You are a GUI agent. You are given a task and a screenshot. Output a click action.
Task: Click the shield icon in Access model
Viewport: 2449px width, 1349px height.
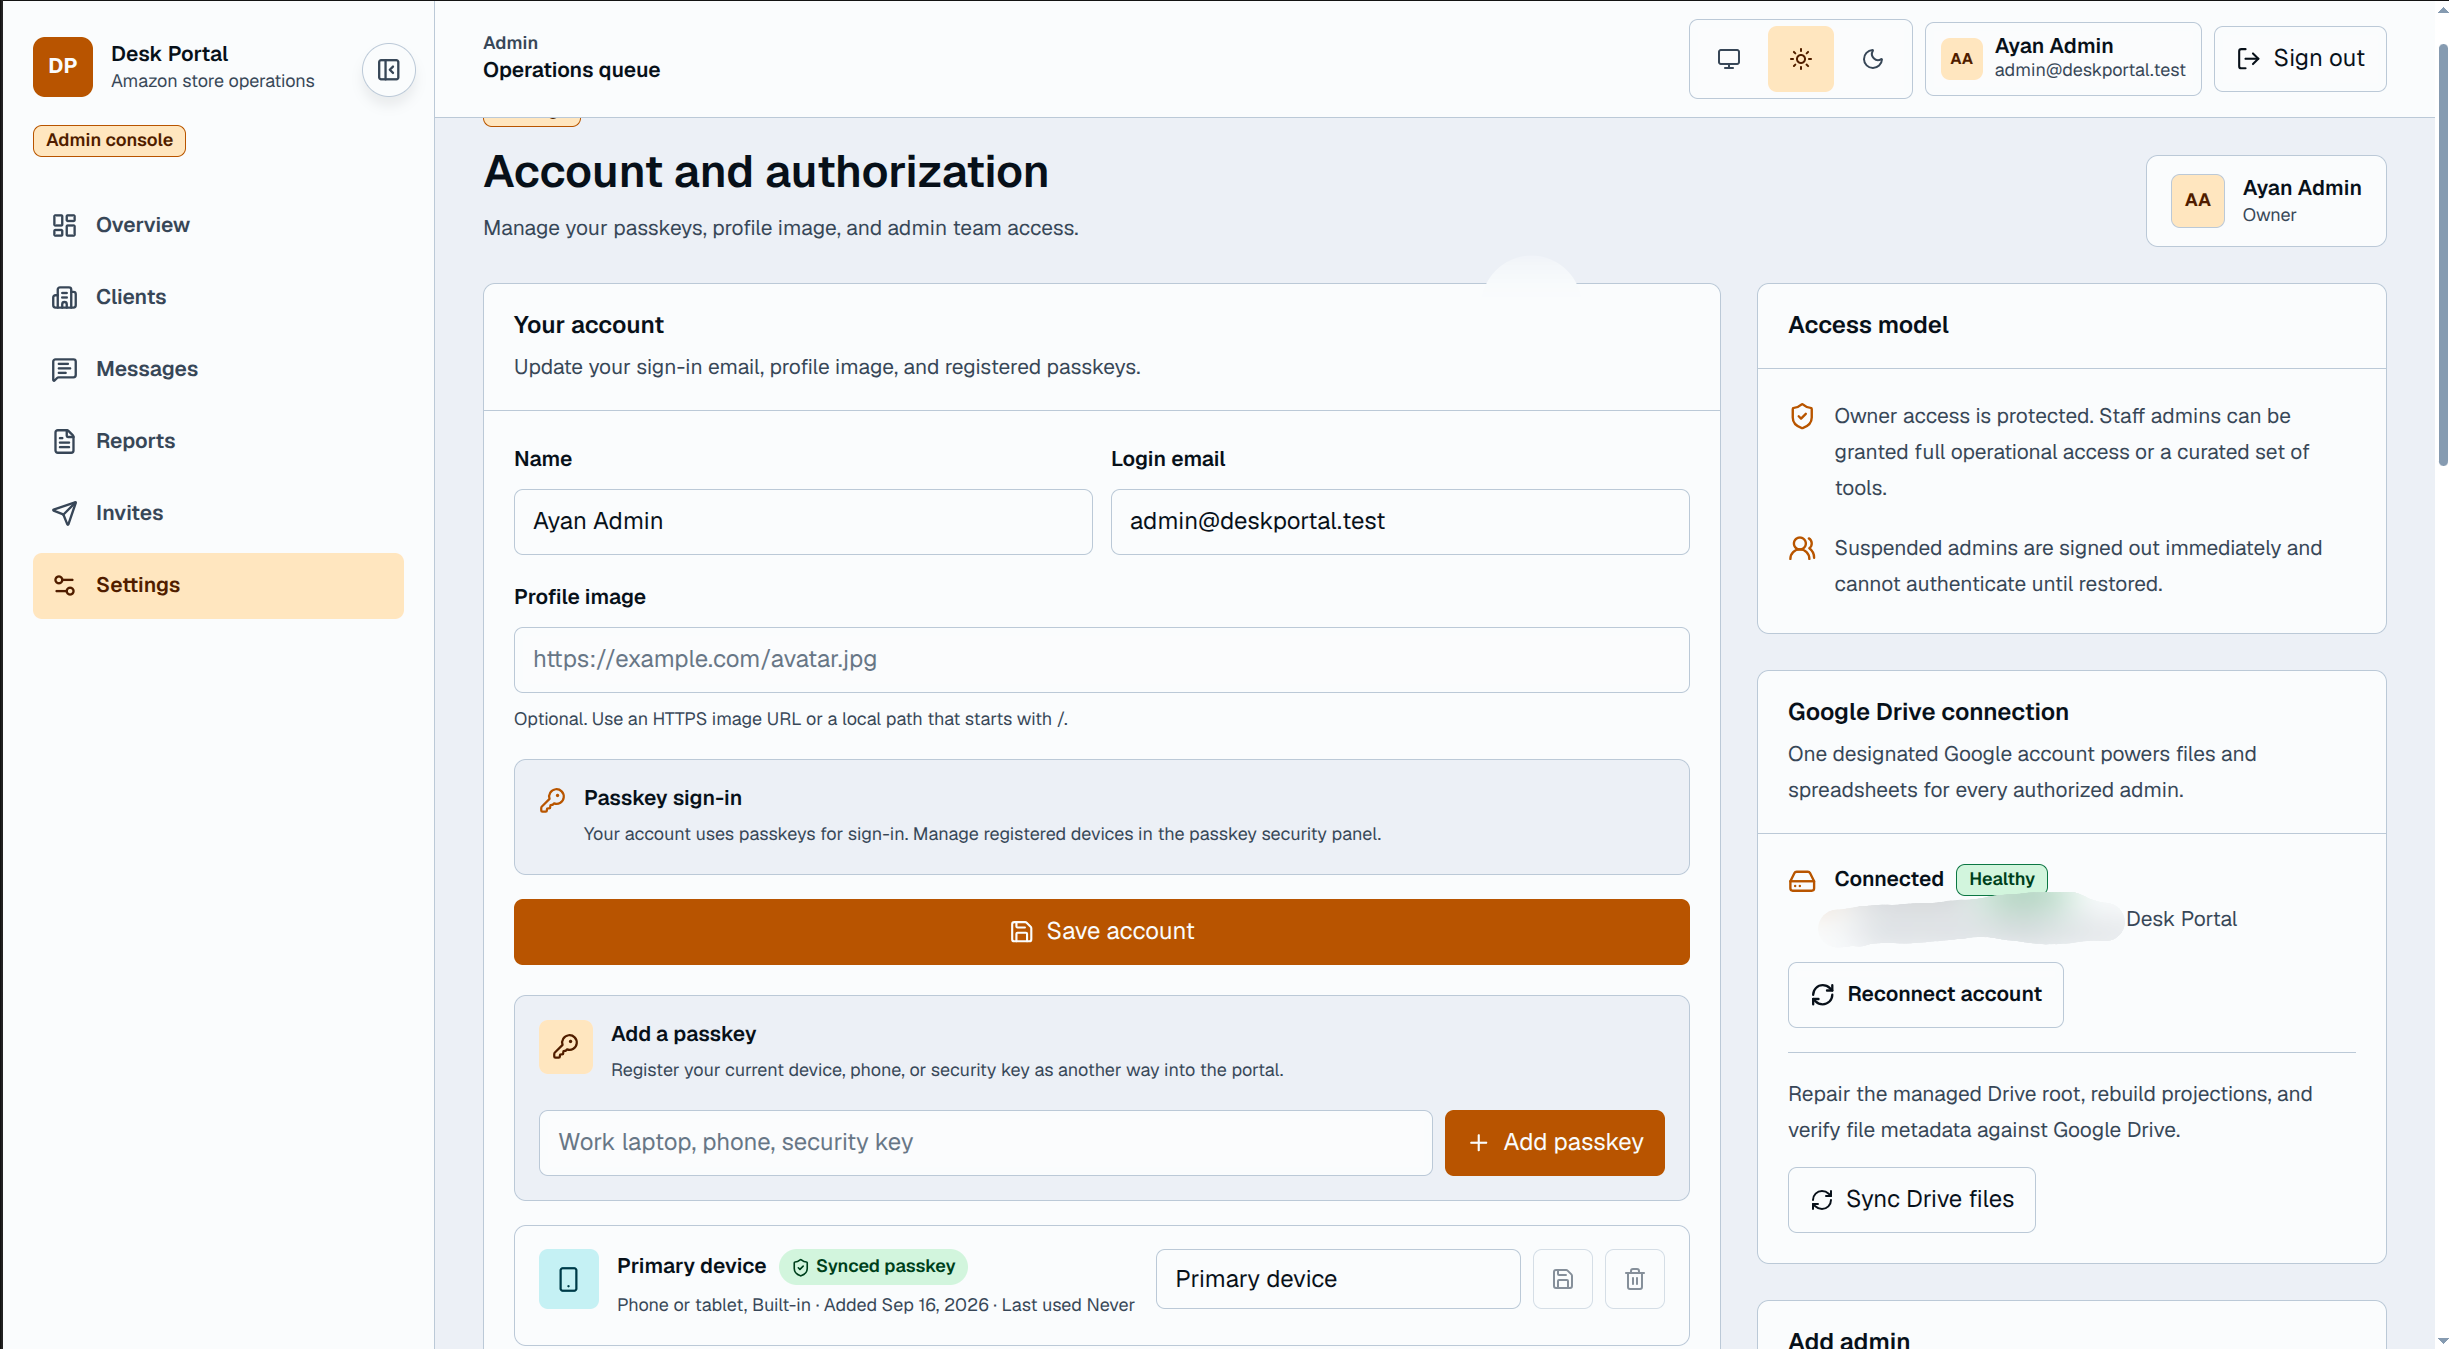click(x=1801, y=416)
